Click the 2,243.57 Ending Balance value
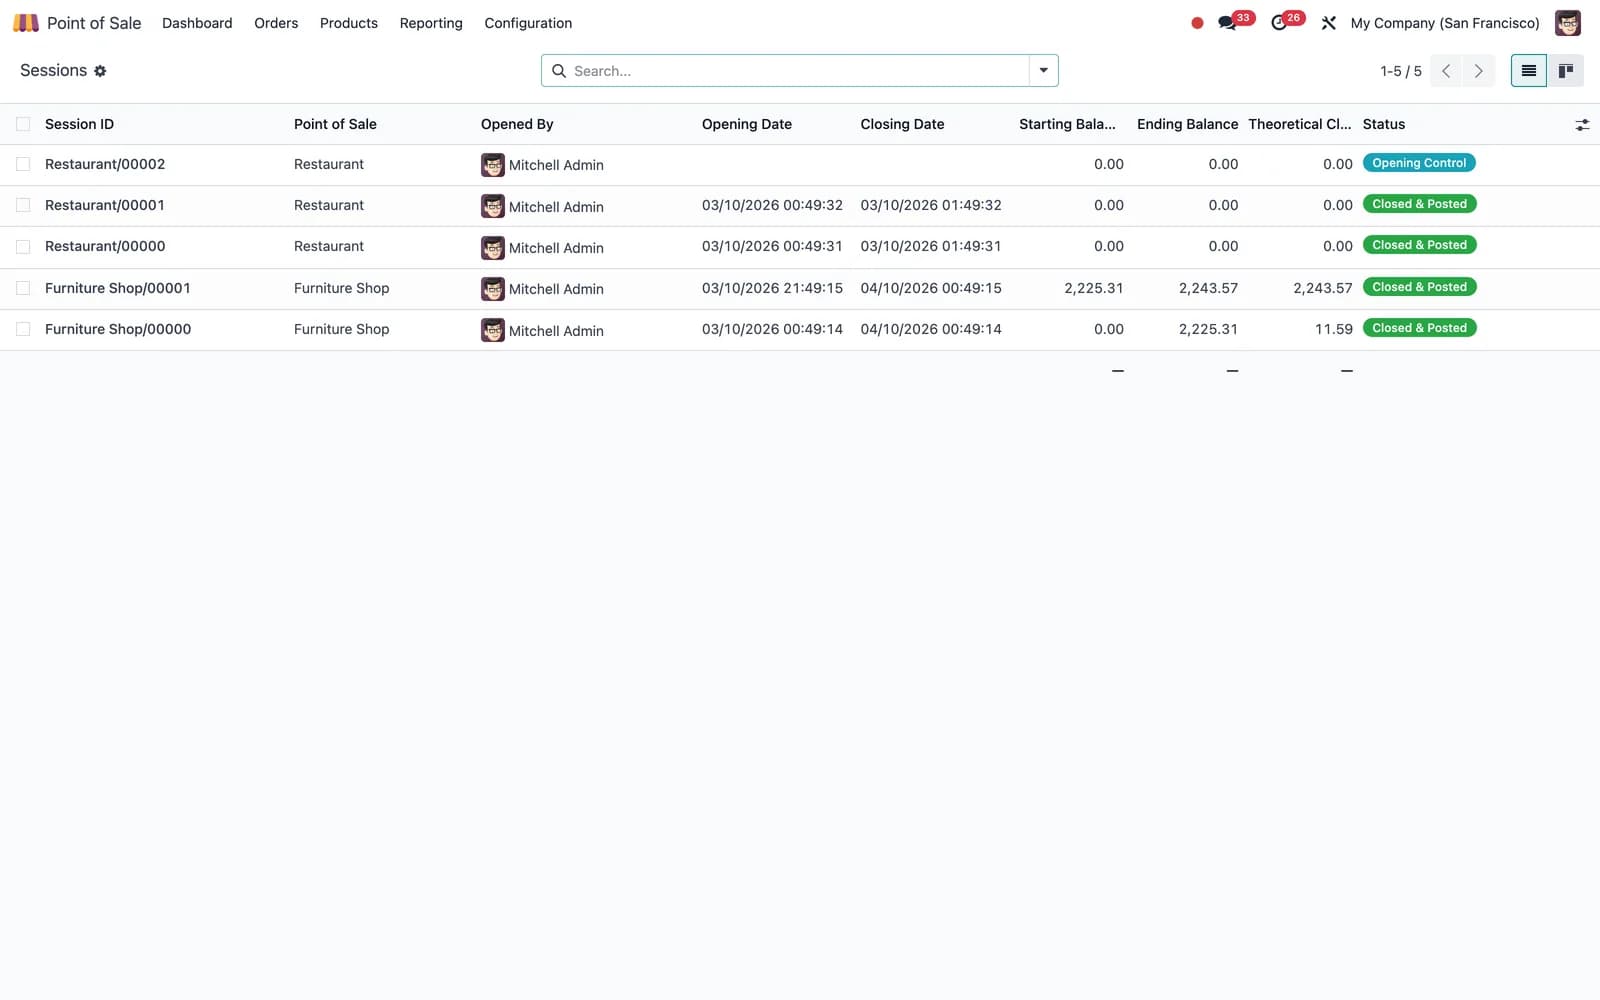Screen dimensions: 1600x1000 pos(1208,288)
